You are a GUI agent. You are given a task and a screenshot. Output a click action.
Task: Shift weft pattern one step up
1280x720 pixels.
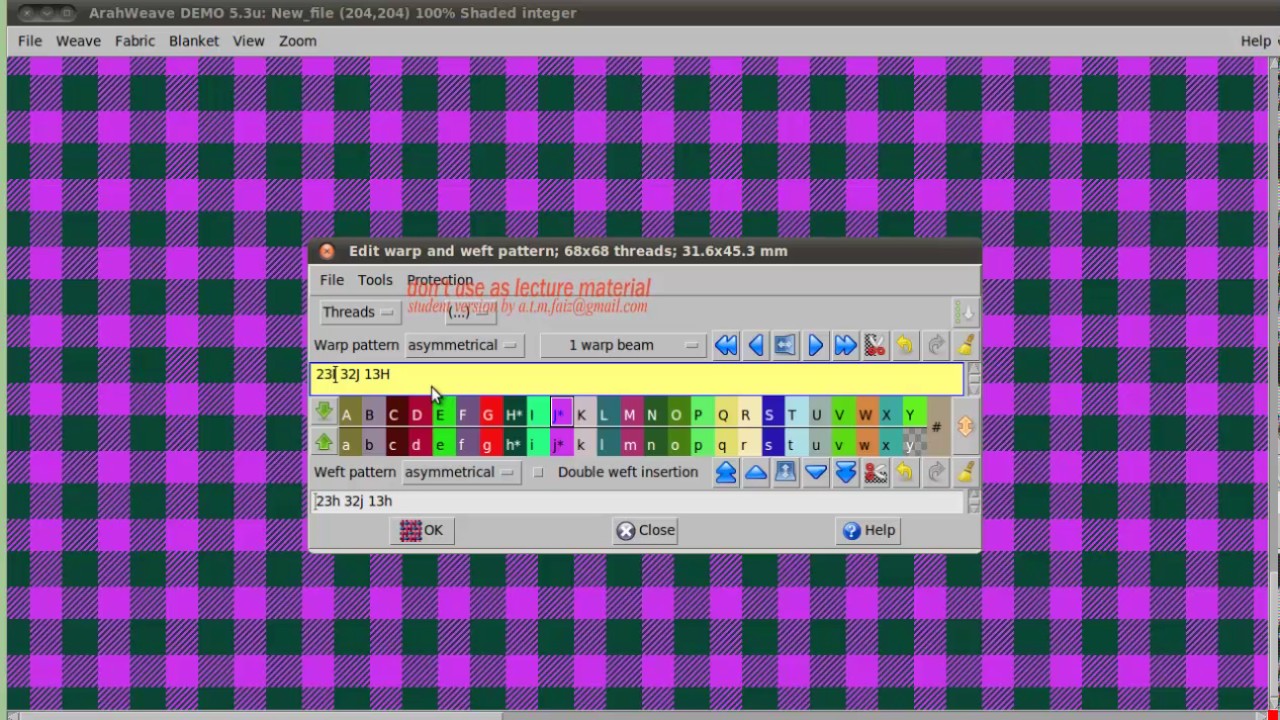tap(756, 472)
